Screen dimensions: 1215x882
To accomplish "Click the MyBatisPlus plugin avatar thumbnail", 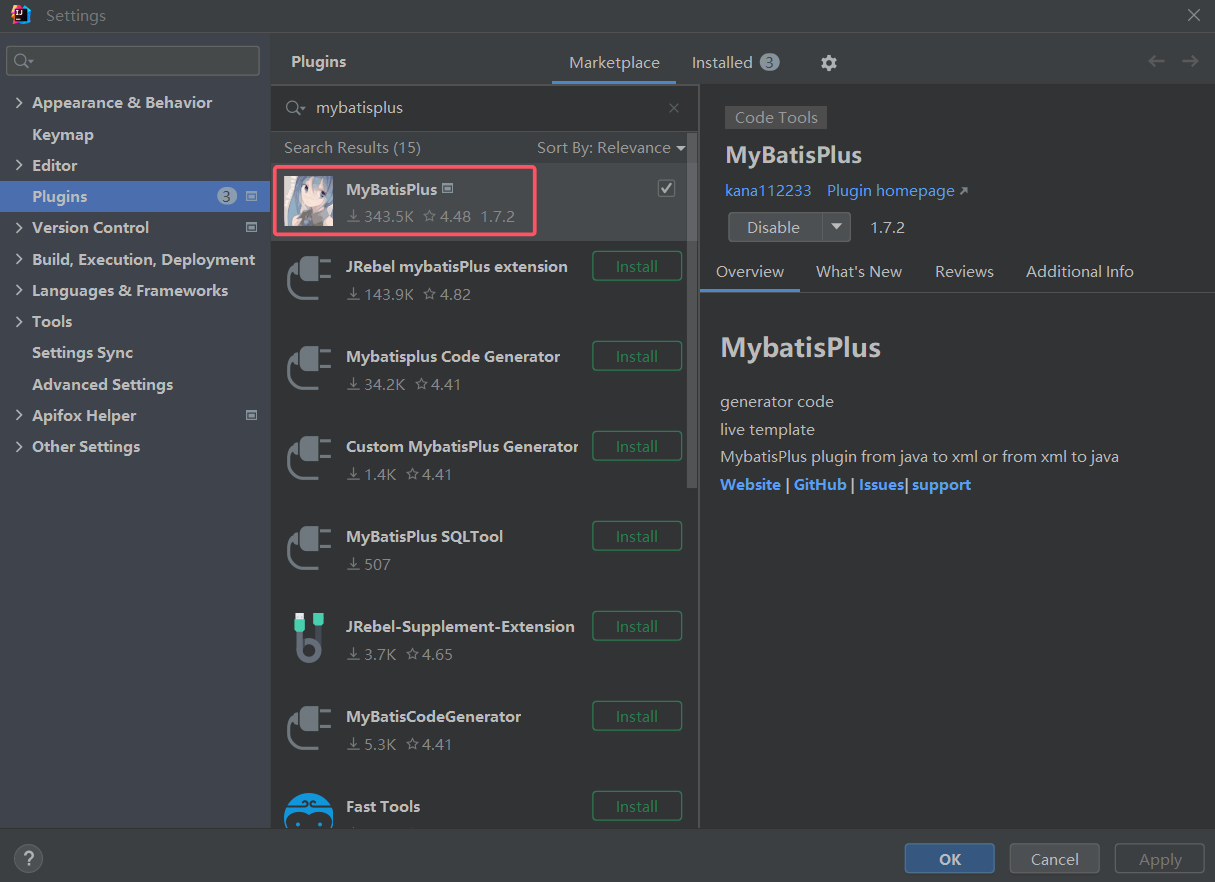I will [x=308, y=201].
